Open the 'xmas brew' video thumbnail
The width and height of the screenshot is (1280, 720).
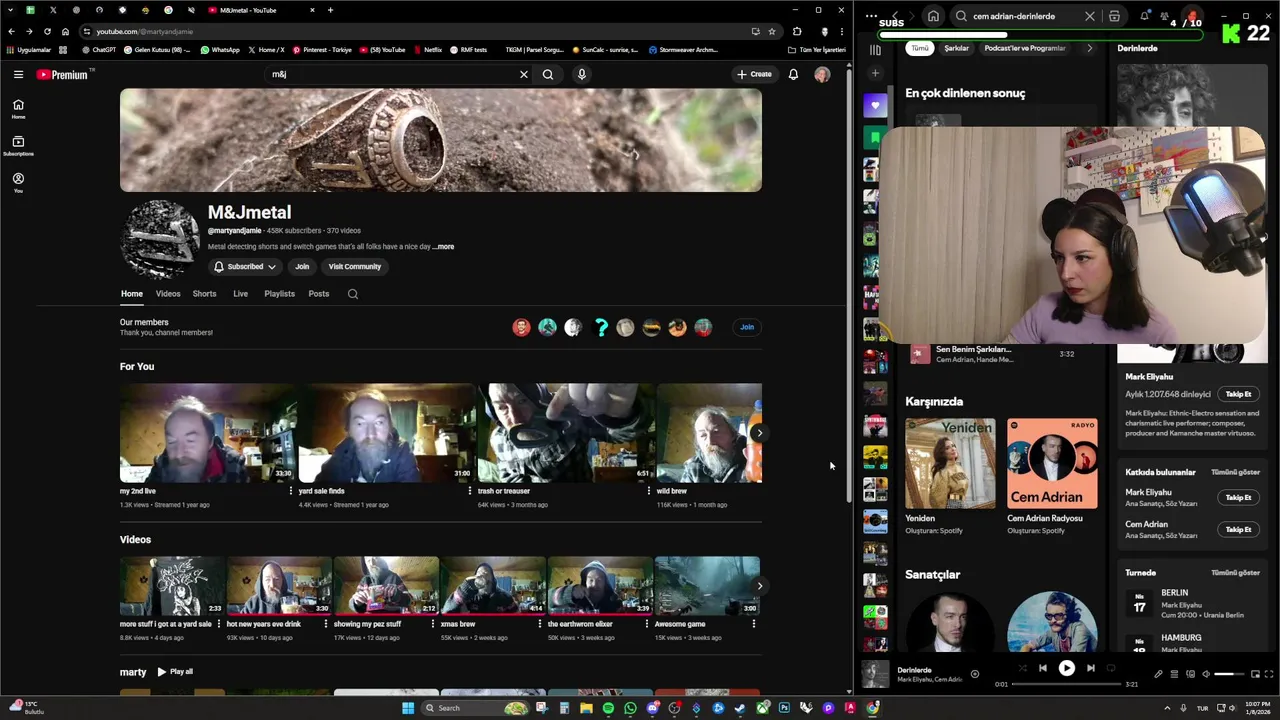pos(493,586)
